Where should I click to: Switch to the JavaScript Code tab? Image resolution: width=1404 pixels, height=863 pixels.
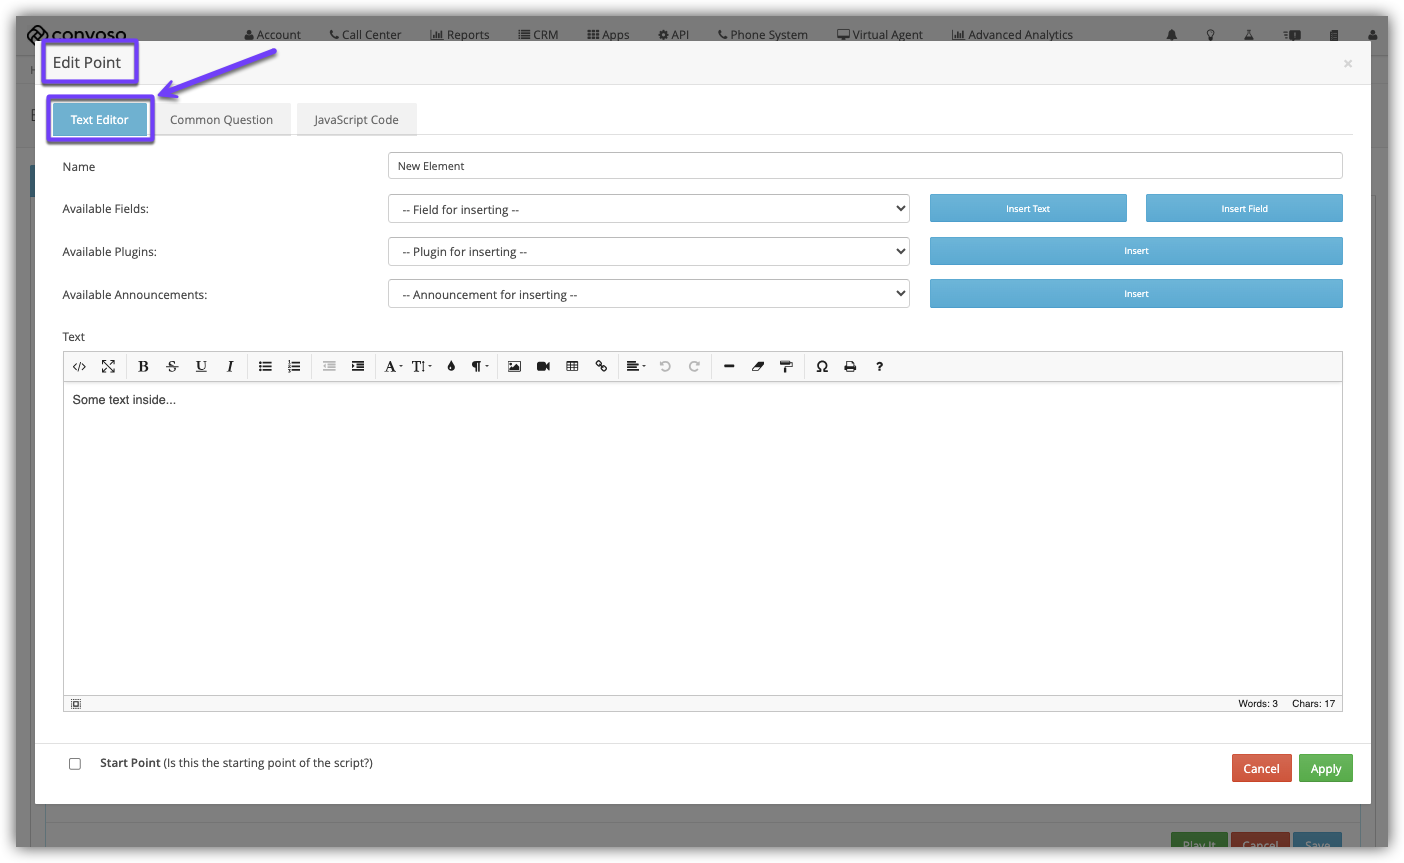[x=356, y=120]
